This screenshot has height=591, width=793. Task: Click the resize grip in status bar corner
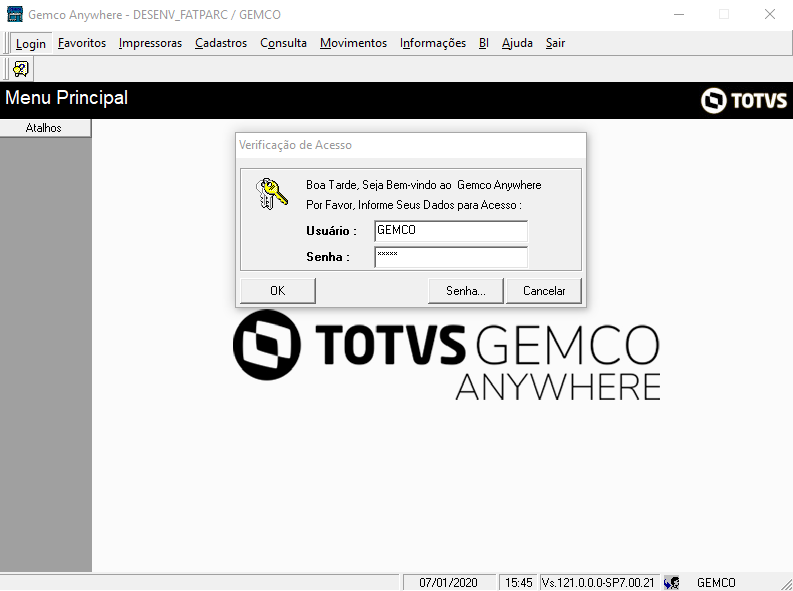(787, 585)
